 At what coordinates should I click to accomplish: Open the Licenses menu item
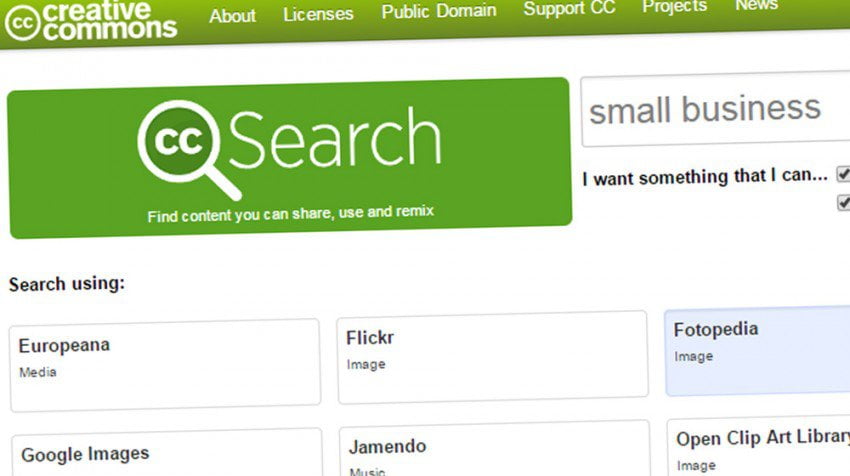coord(318,14)
